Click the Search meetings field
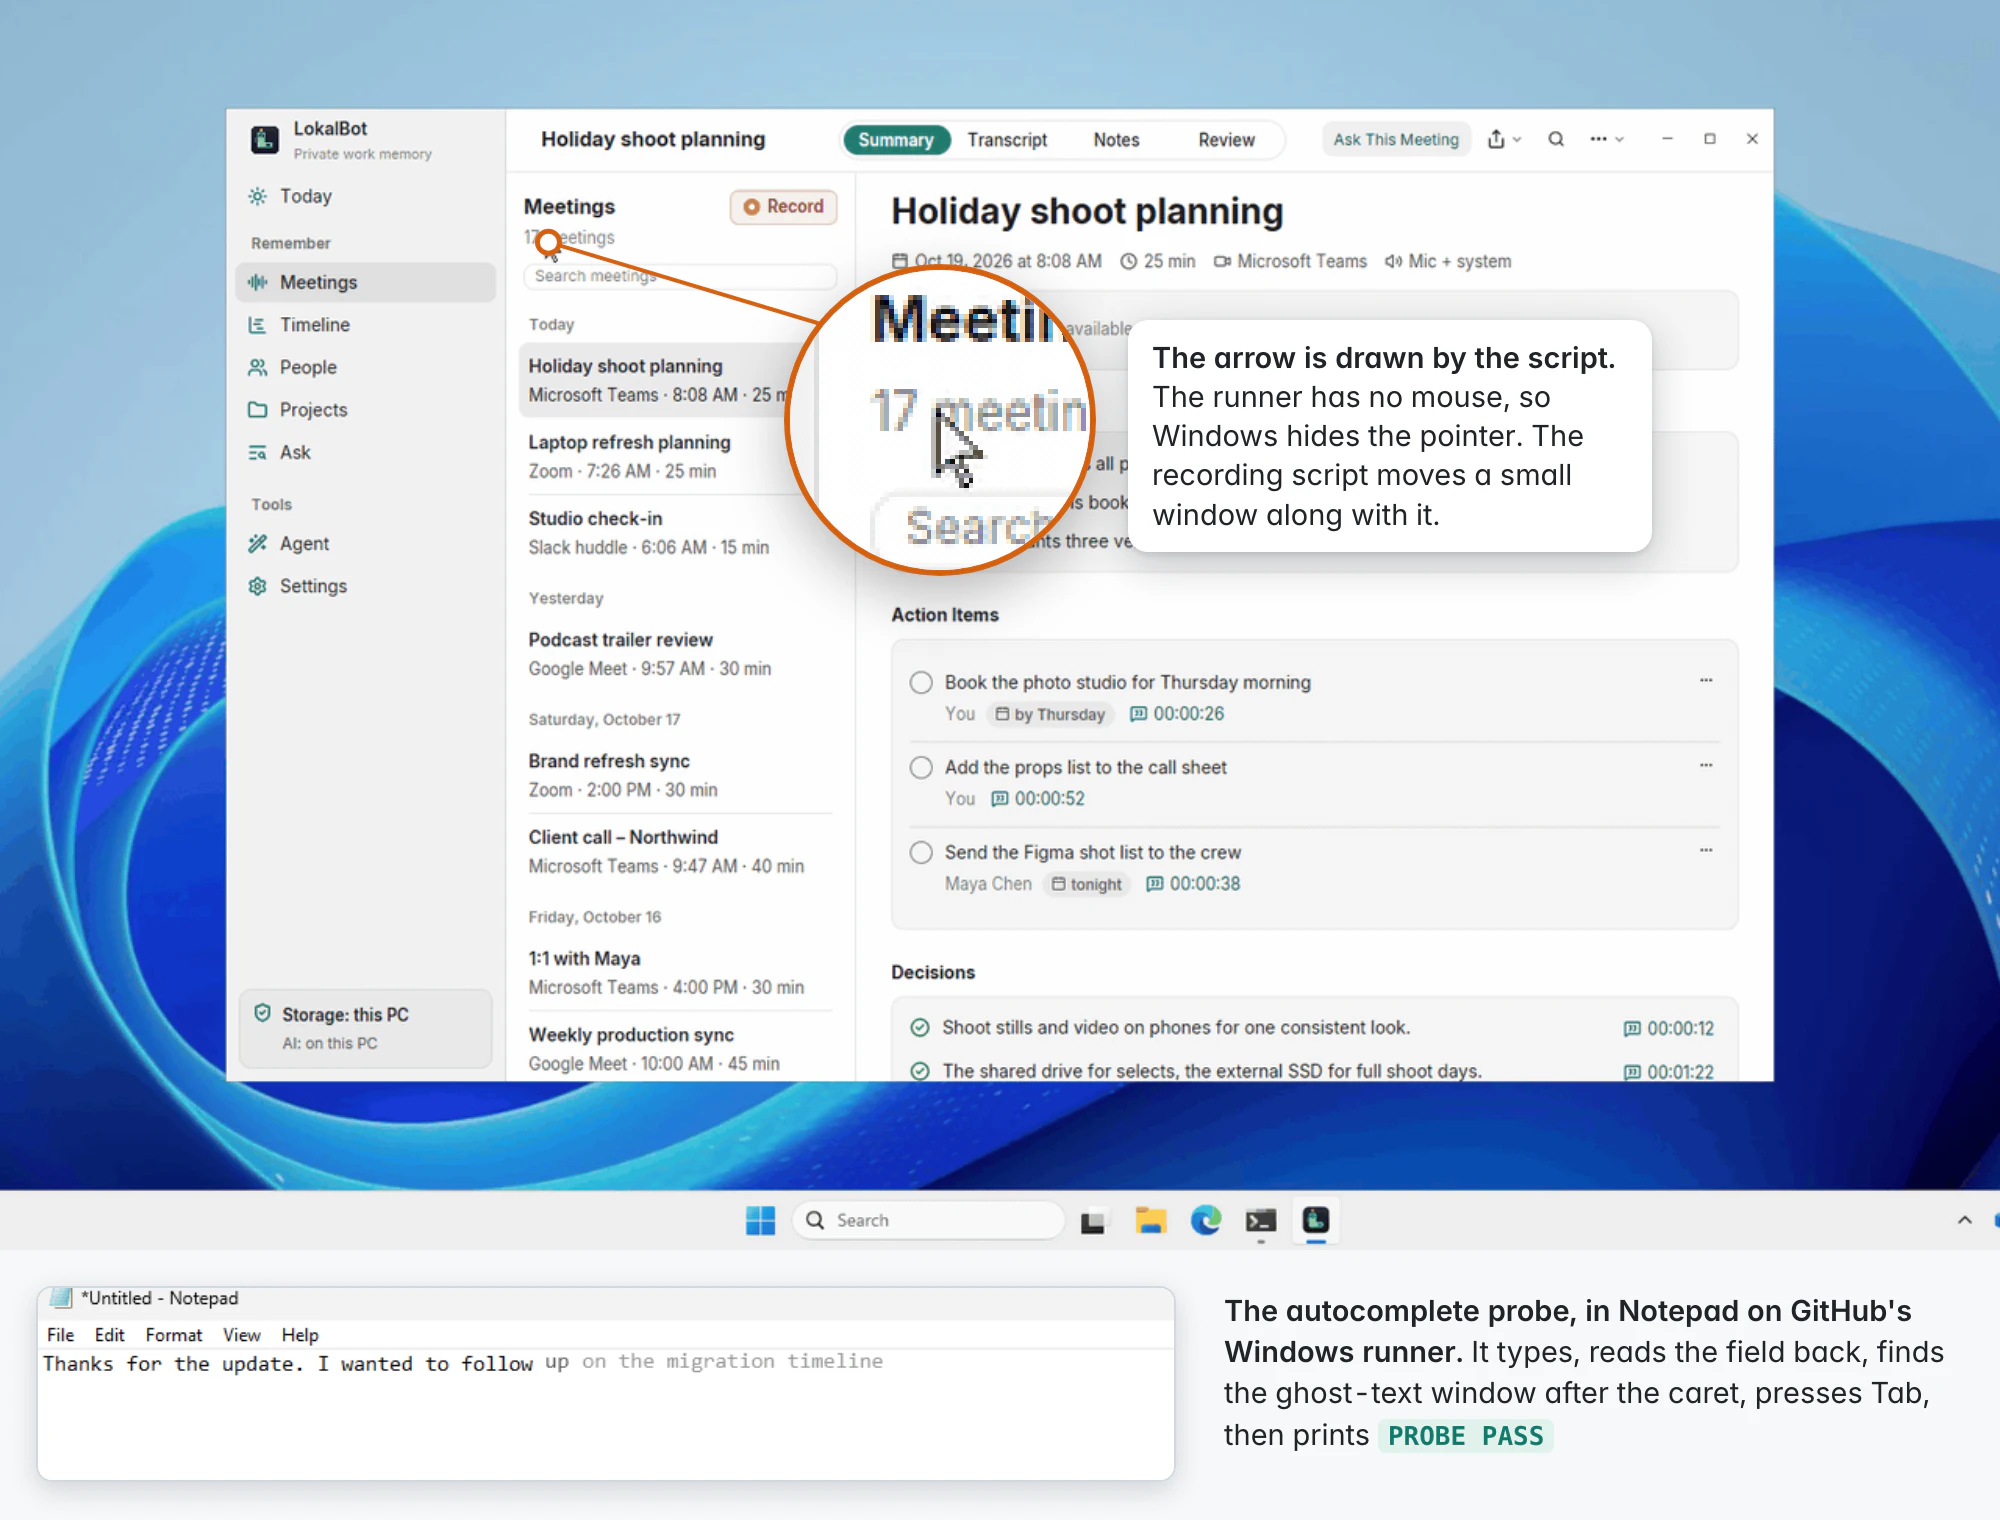Screen dimensions: 2000x1520 click(x=680, y=276)
